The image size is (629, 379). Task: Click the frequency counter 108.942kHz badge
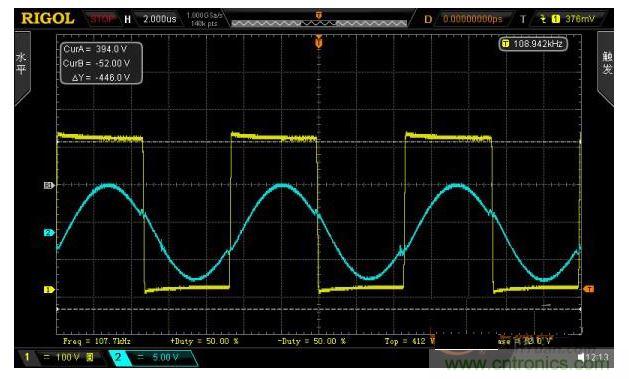[x=533, y=44]
